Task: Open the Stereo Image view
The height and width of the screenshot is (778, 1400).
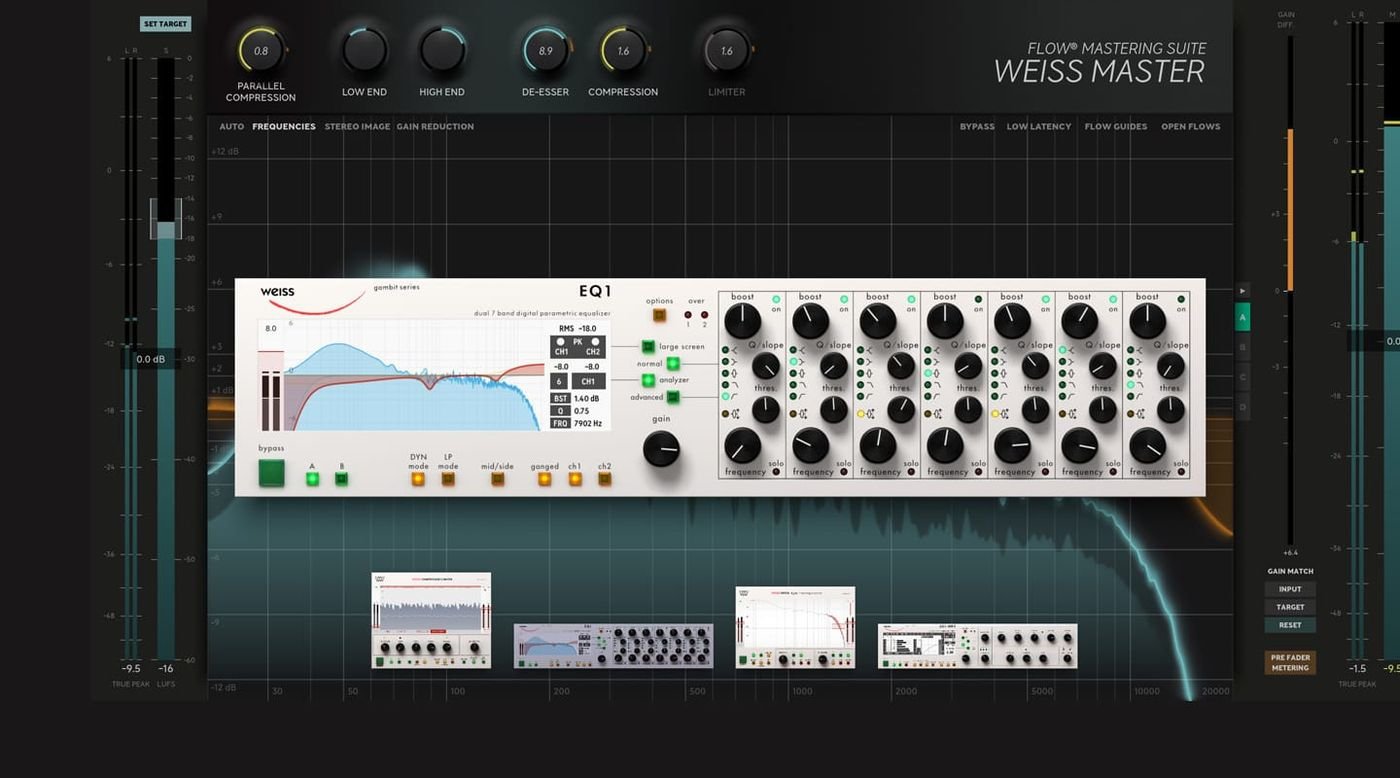Action: [357, 127]
